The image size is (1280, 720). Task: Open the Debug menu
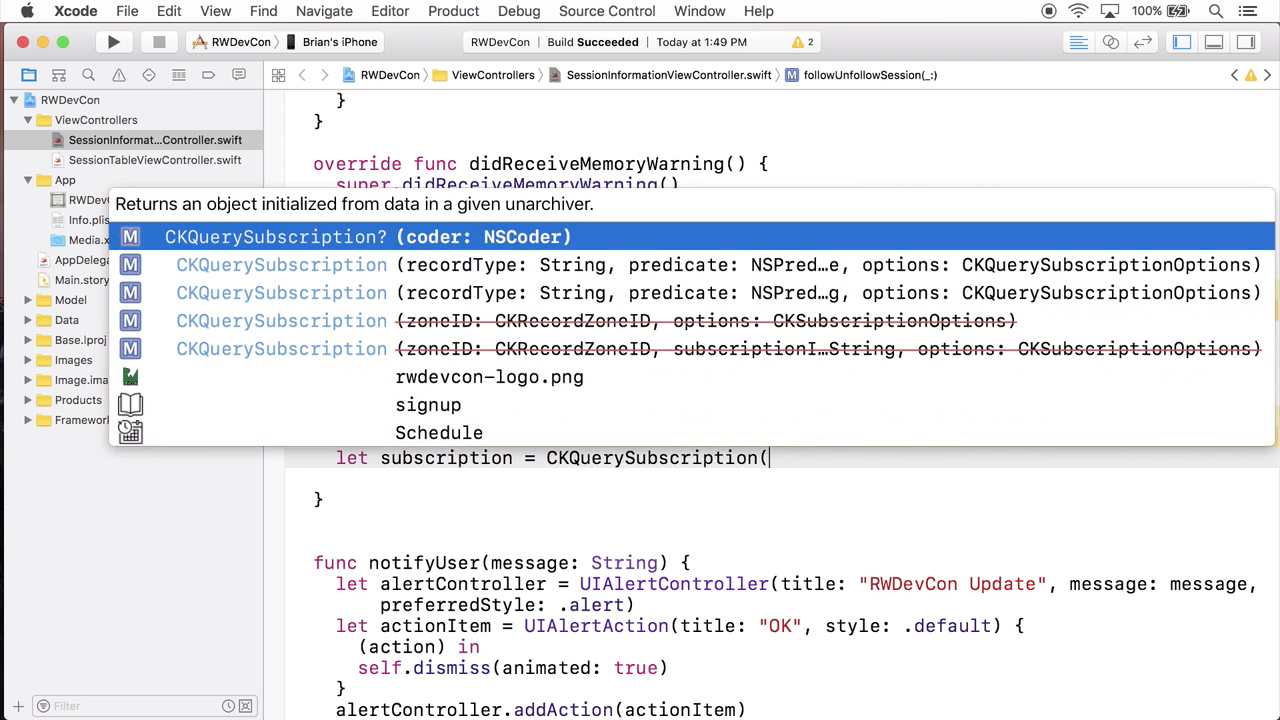coord(519,11)
